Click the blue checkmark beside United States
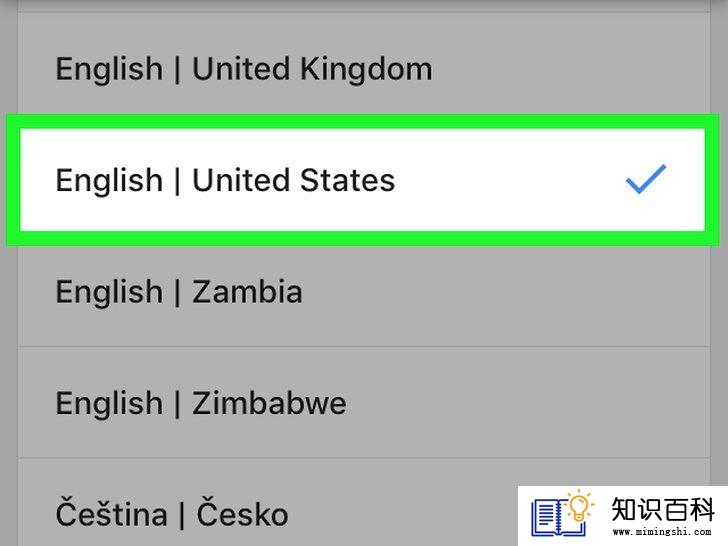Screen dimensions: 728x546 [x=646, y=179]
